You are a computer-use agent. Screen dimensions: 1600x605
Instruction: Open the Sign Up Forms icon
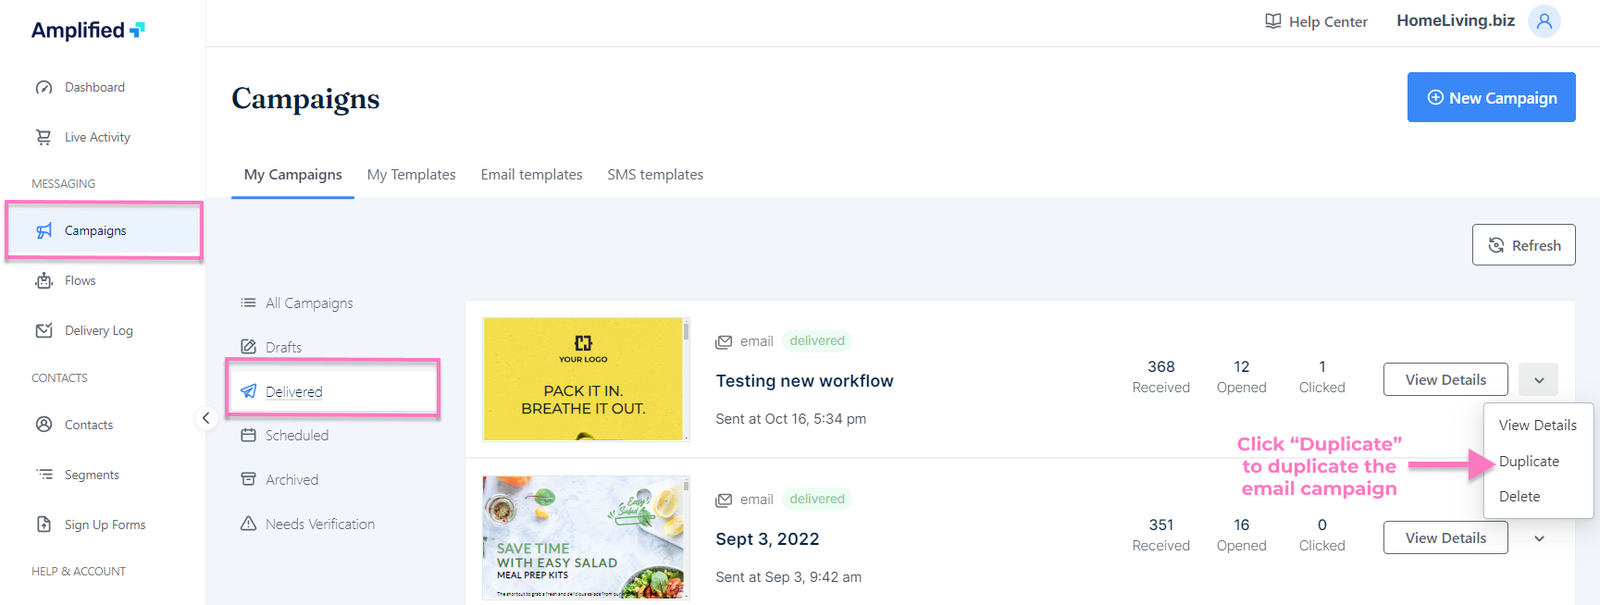44,524
